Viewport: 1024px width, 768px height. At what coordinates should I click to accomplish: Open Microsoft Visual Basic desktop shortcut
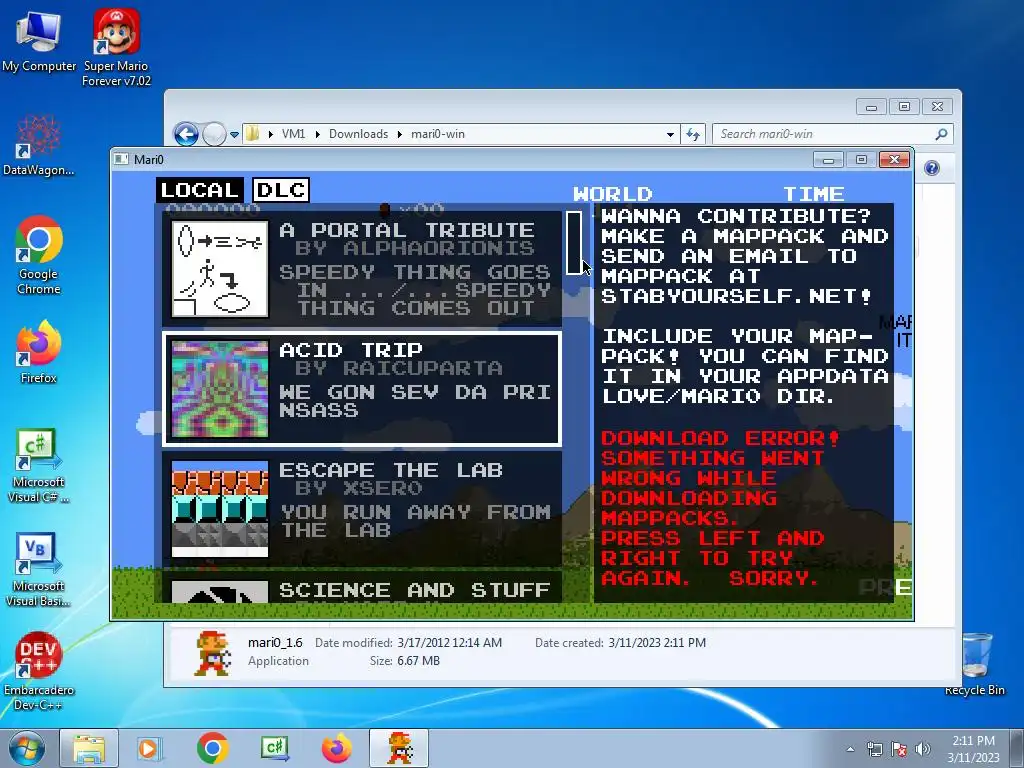(39, 570)
